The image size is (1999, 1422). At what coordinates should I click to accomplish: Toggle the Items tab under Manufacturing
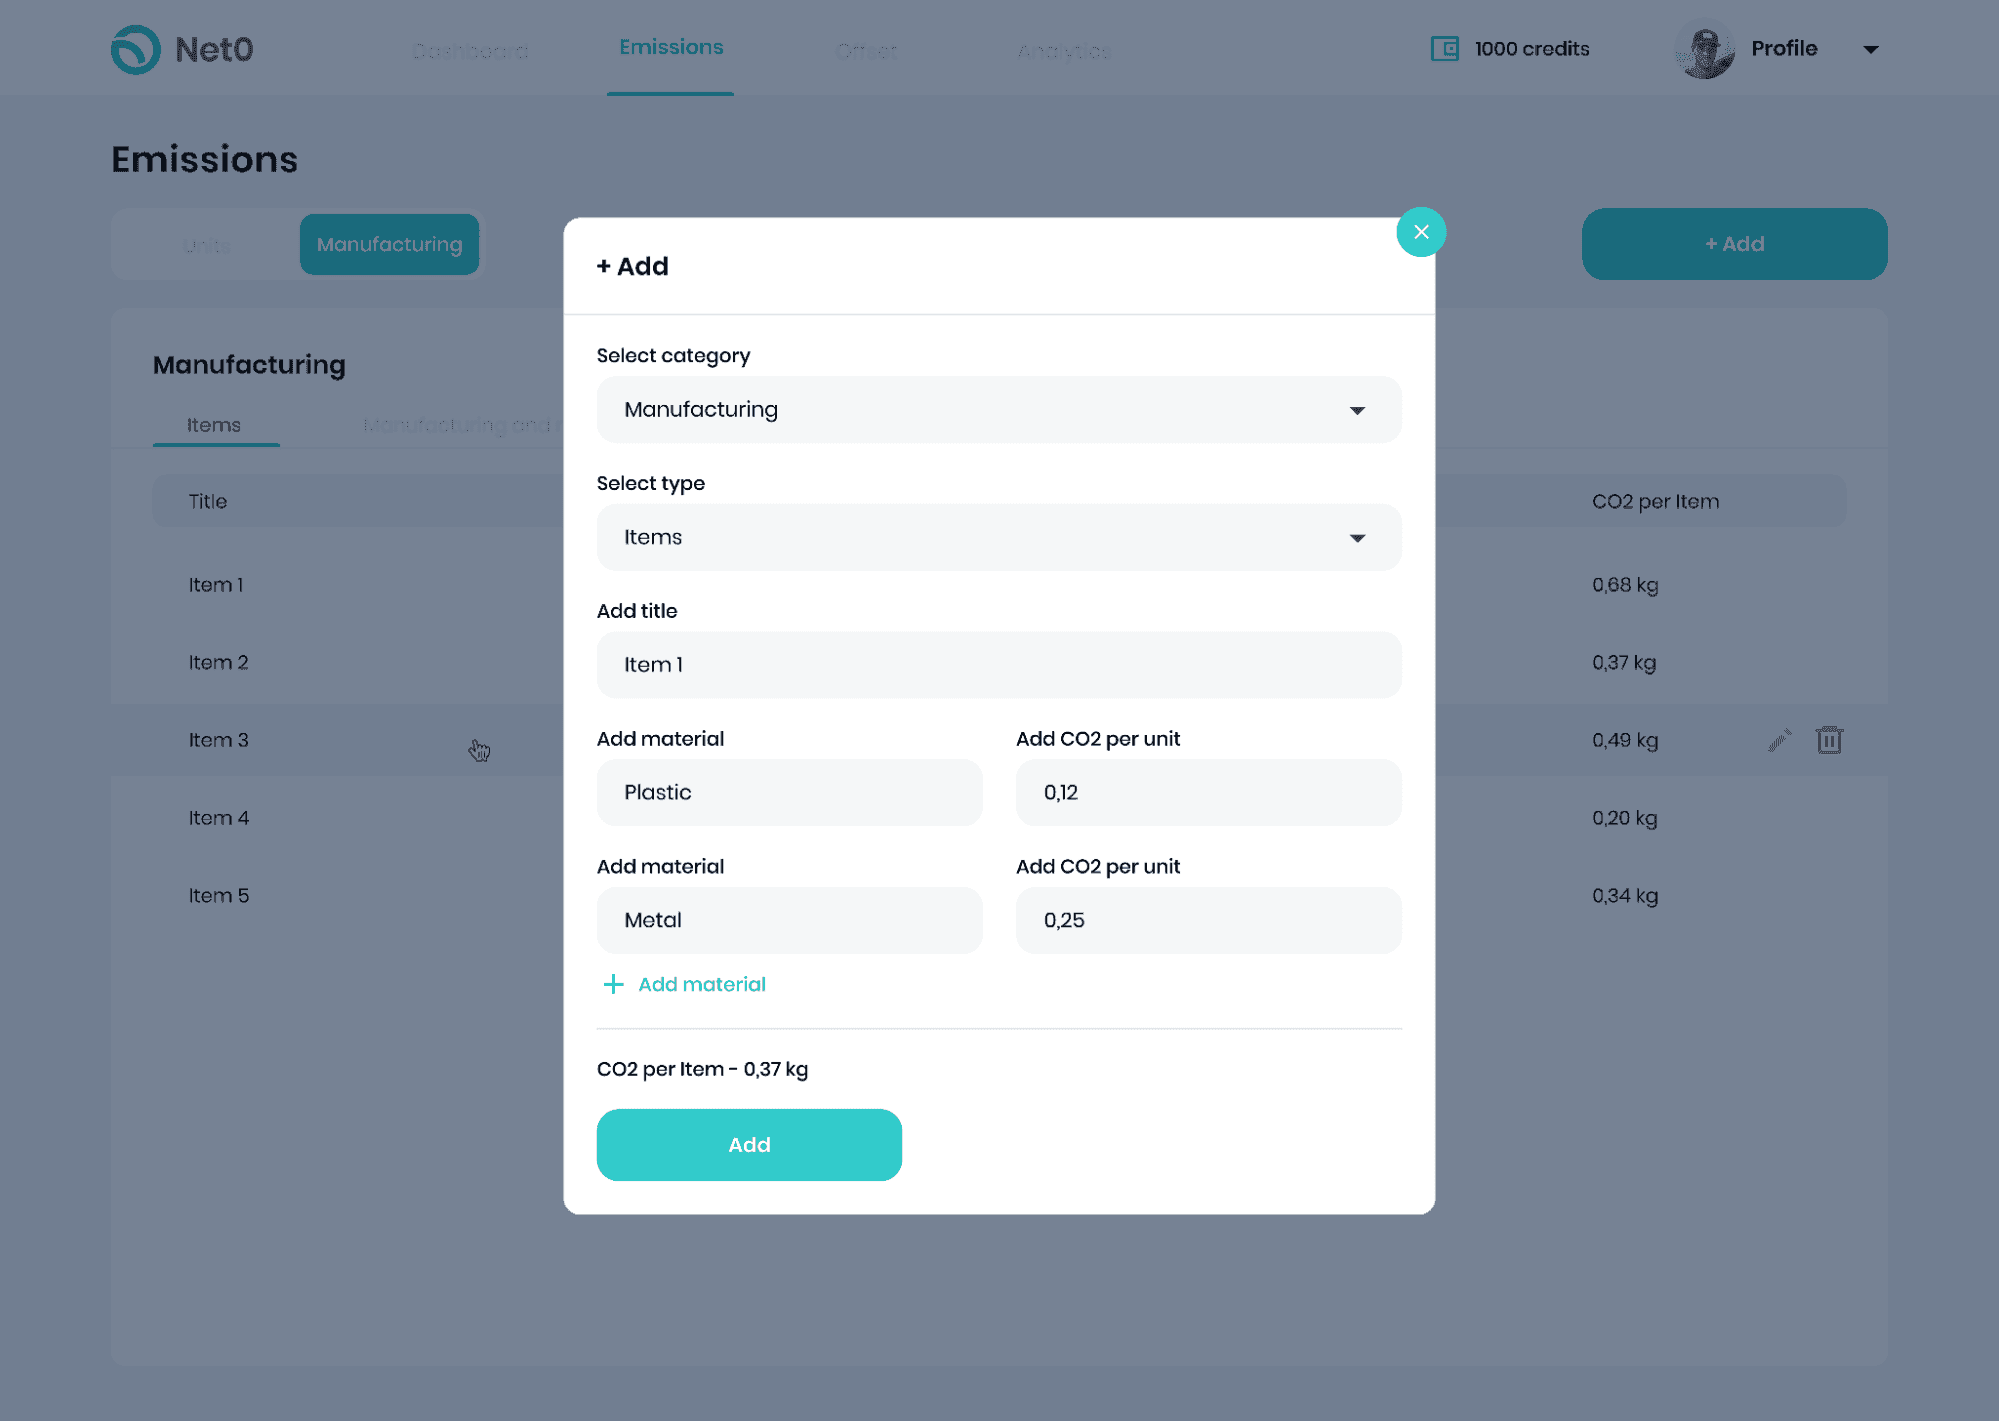click(214, 424)
